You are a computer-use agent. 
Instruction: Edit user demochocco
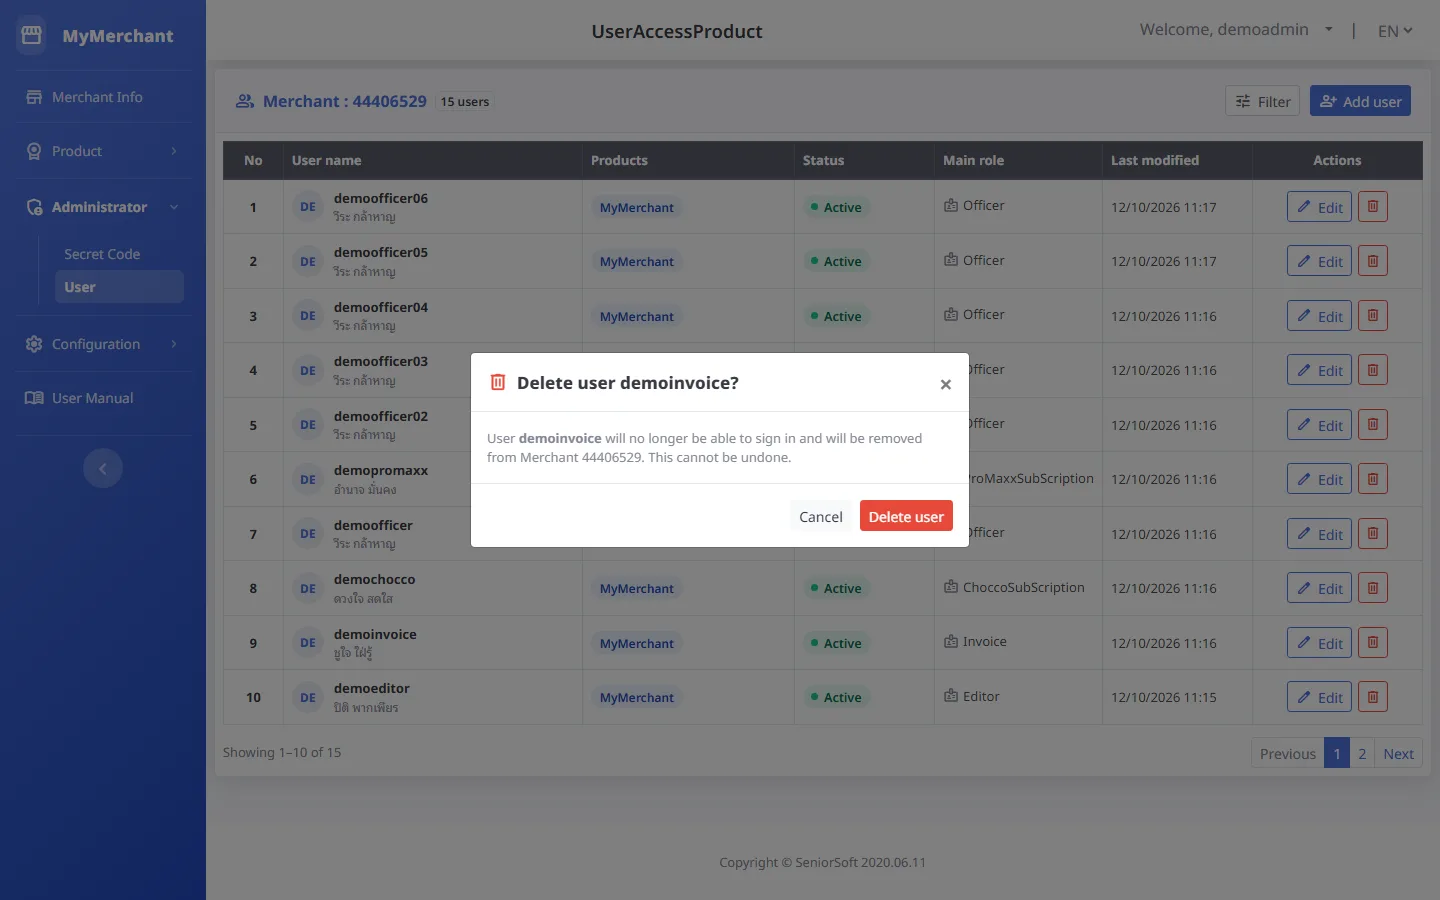tap(1319, 588)
